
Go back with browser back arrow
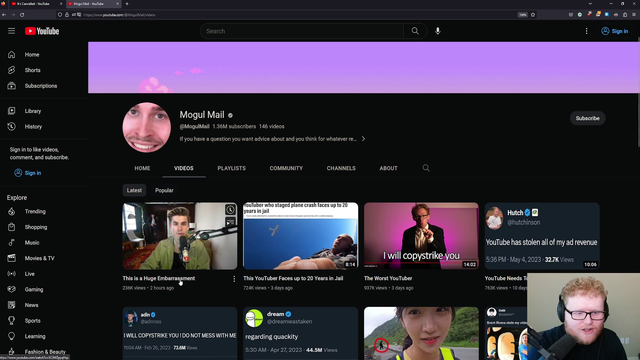(x=4, y=15)
